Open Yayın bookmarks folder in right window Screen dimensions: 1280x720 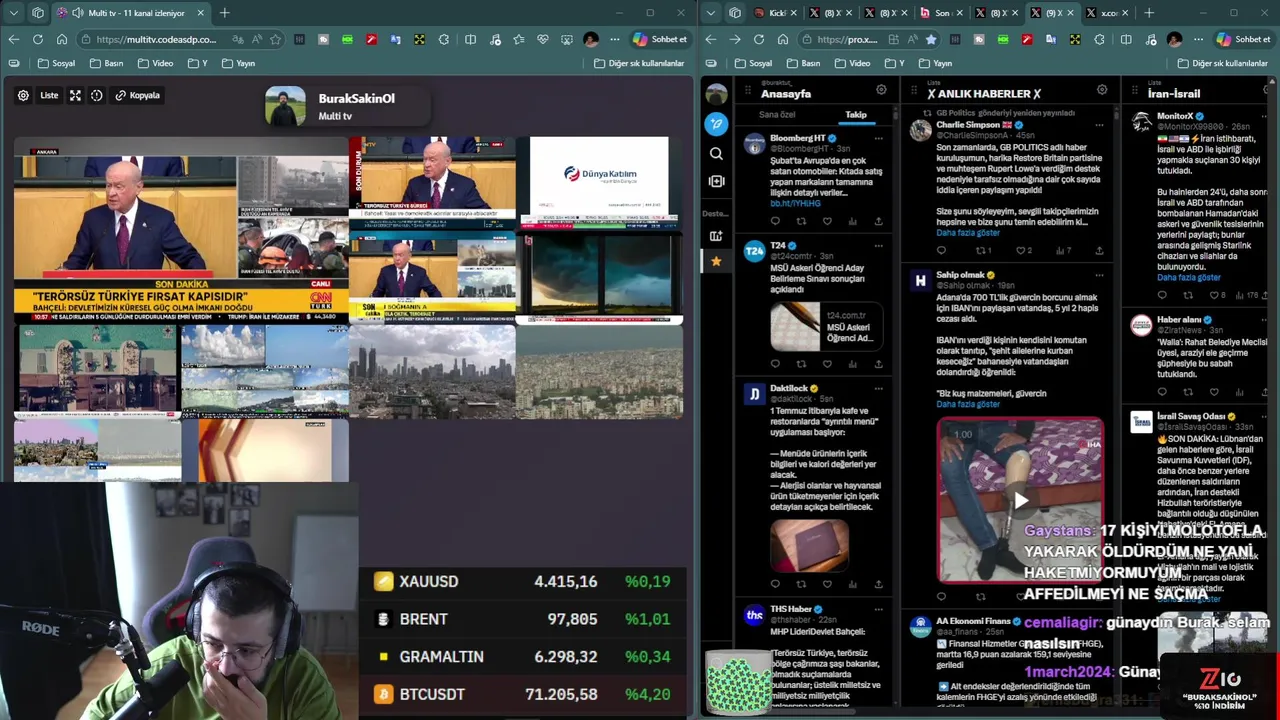[934, 63]
